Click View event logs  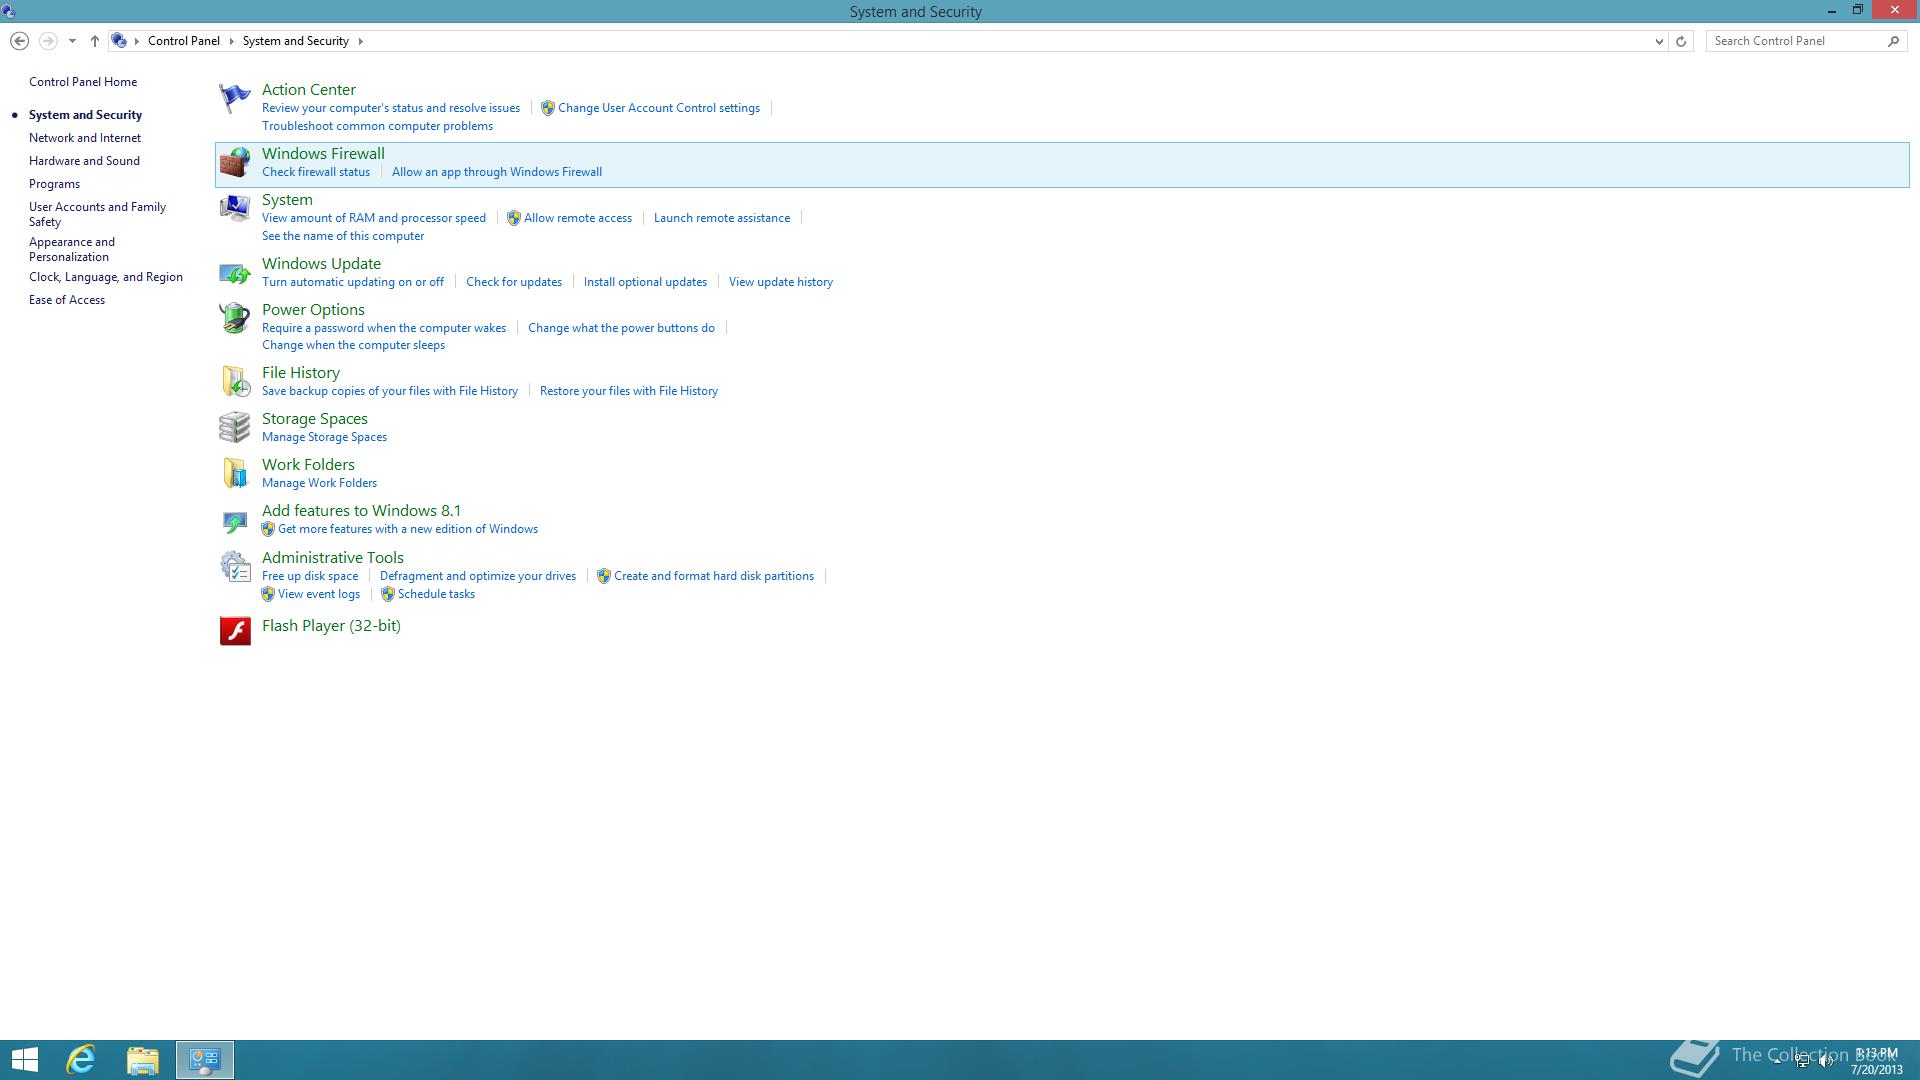(x=319, y=594)
